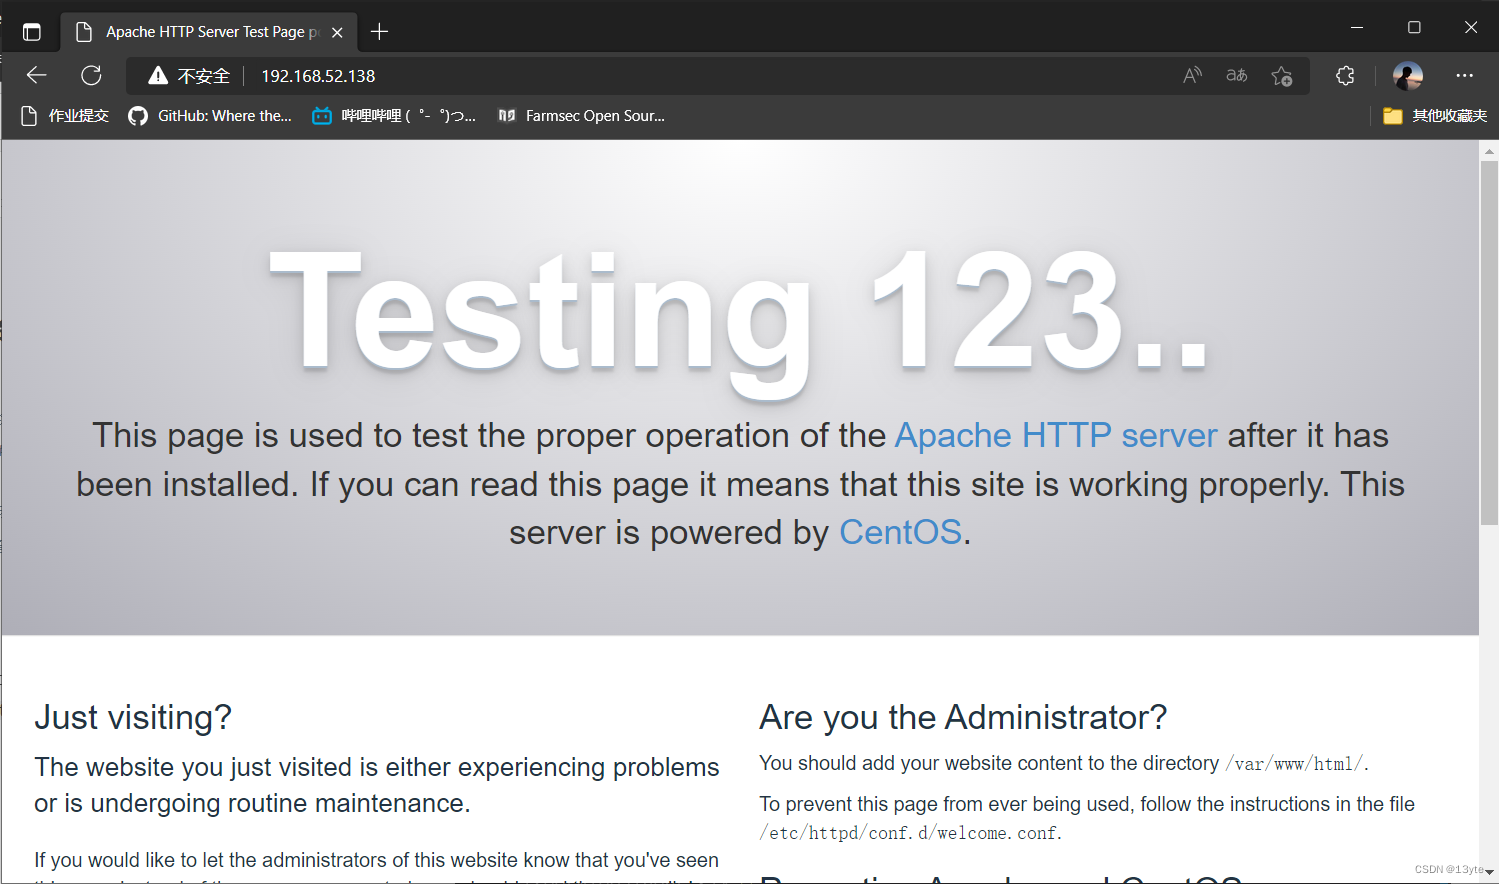Viewport: 1499px width, 884px height.
Task: Open Settings and more menu
Action: (x=1465, y=75)
